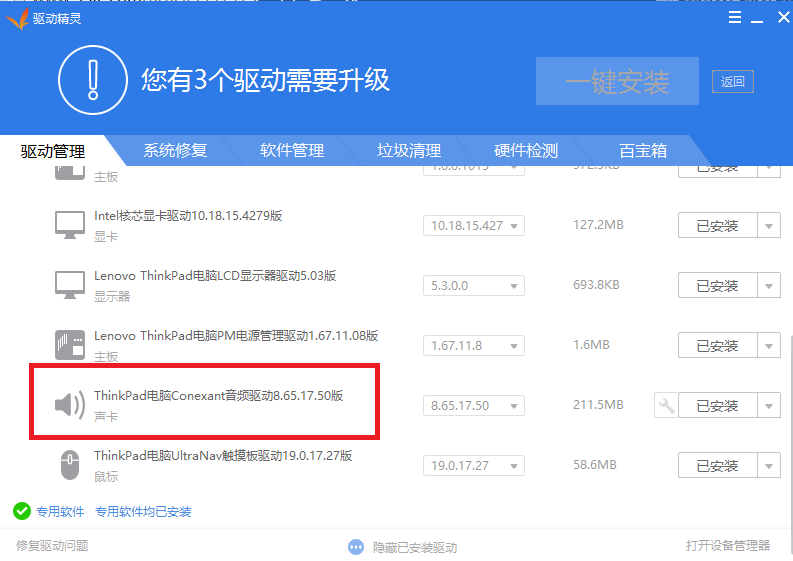Close the 驱动精灵 window
793x561 pixels.
point(783,17)
